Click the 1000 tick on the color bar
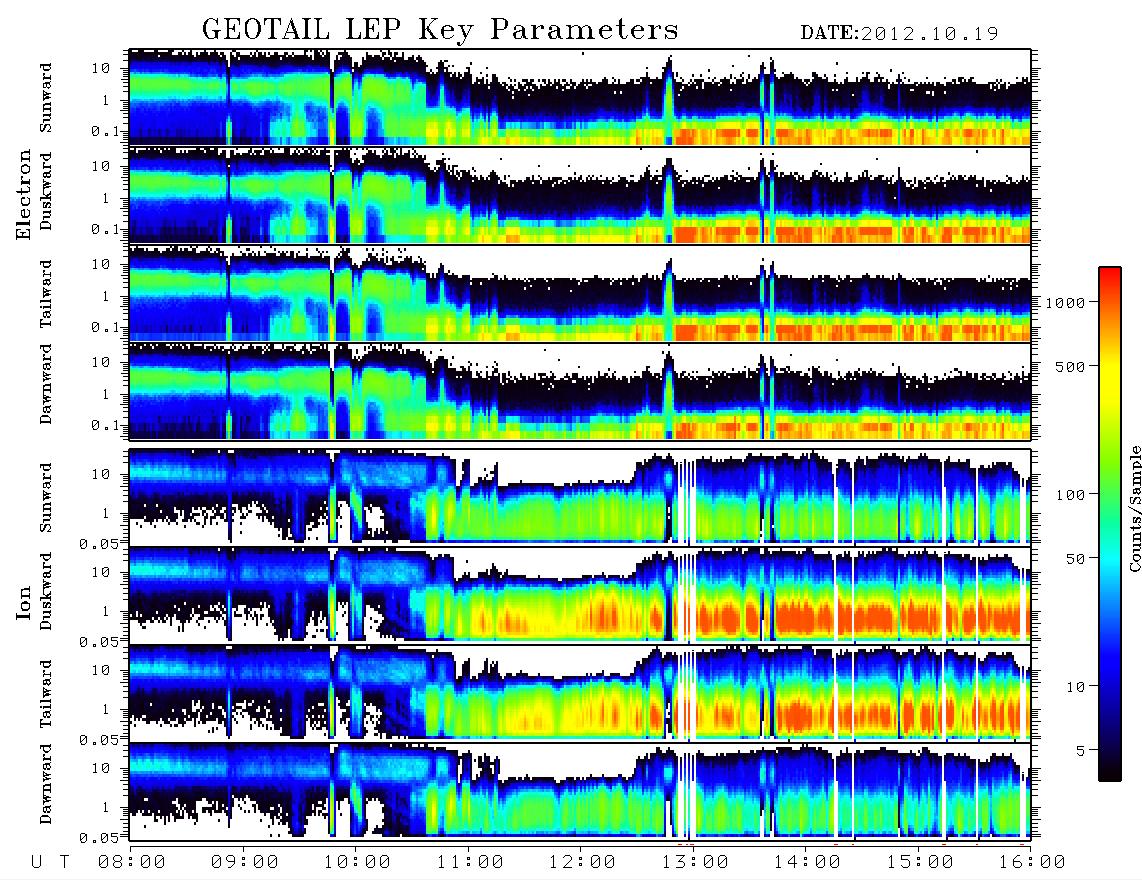This screenshot has height=880, width=1142. 1066,302
